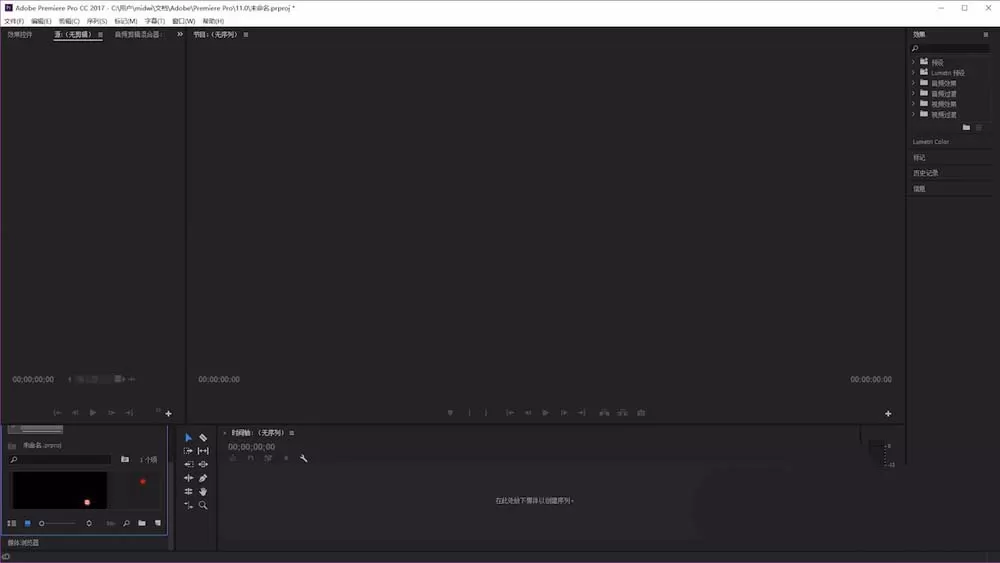Expand the 音频效果 folder
This screenshot has height=563, width=1000.
(913, 83)
